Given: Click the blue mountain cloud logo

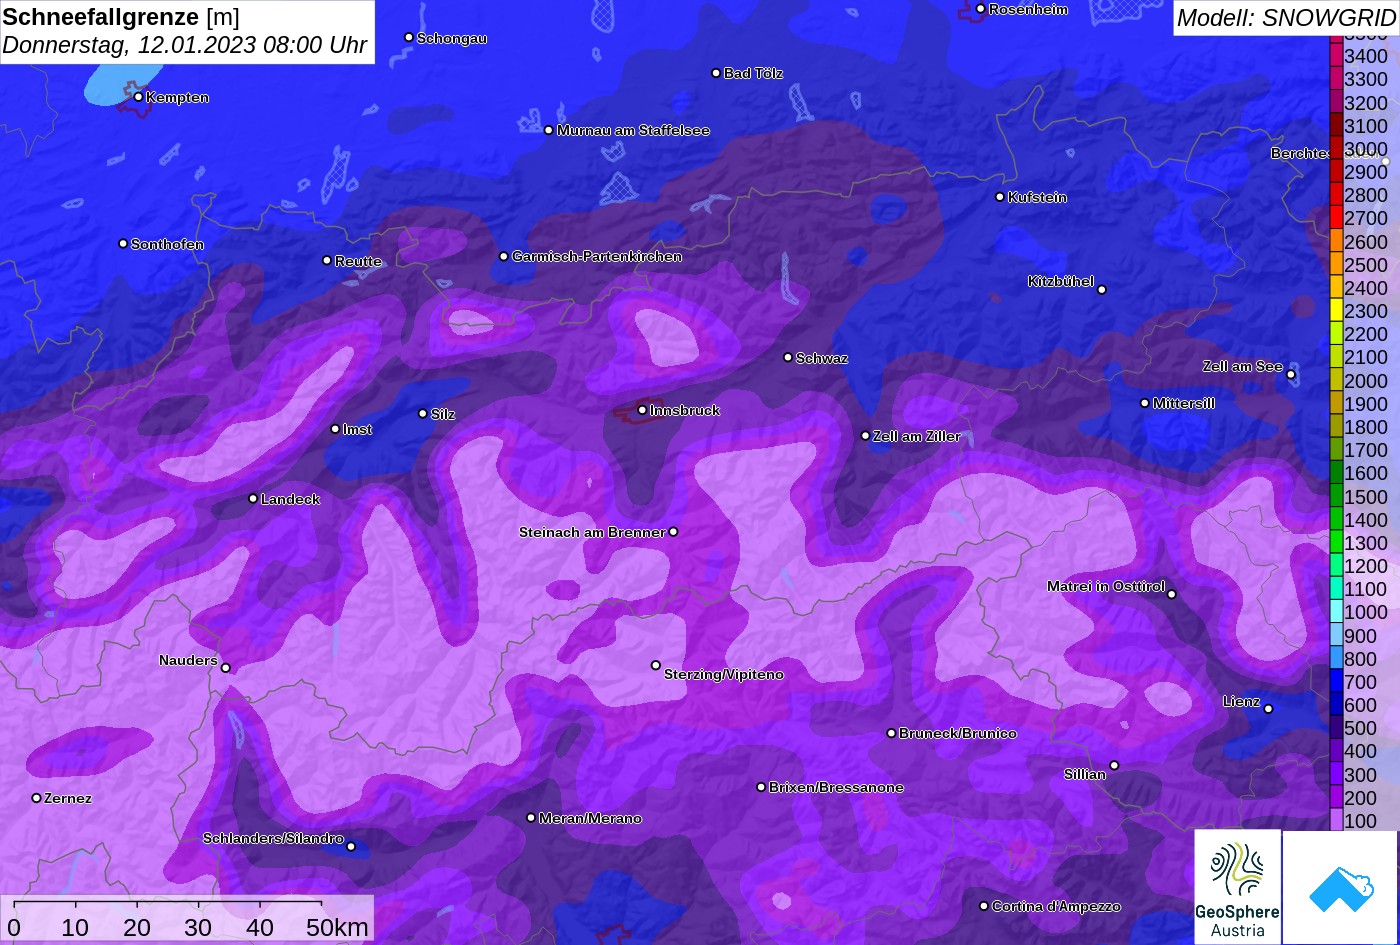Looking at the screenshot, I should click(x=1341, y=888).
